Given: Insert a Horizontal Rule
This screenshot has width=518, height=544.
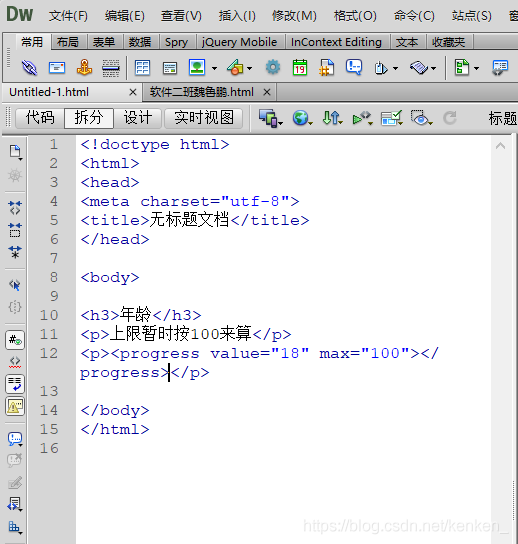Looking at the screenshot, I should [x=111, y=68].
